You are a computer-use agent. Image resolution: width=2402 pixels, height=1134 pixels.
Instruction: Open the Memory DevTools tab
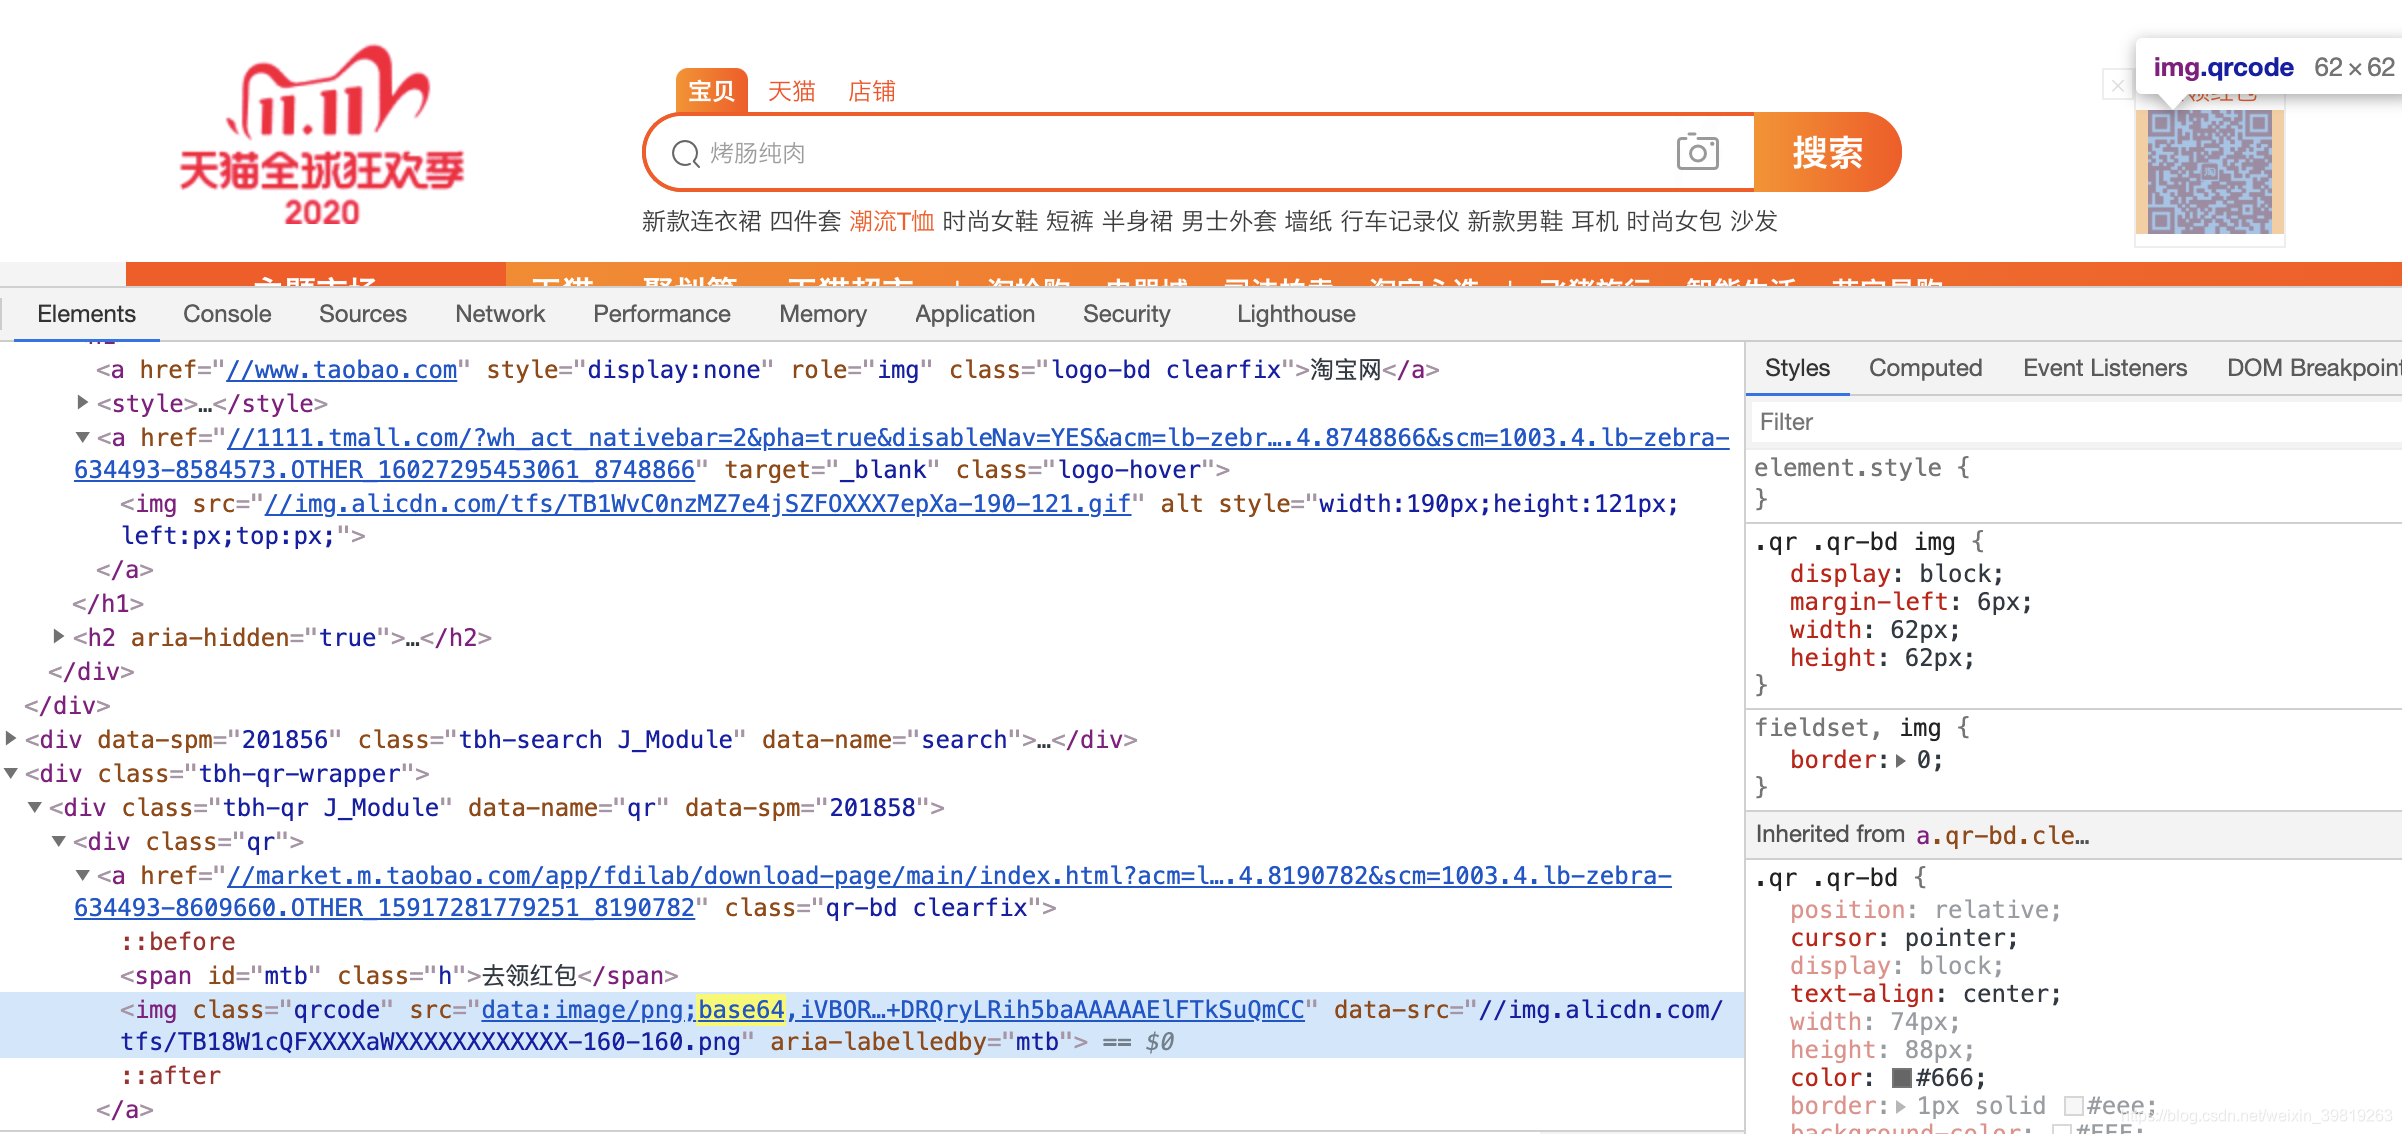(x=823, y=314)
